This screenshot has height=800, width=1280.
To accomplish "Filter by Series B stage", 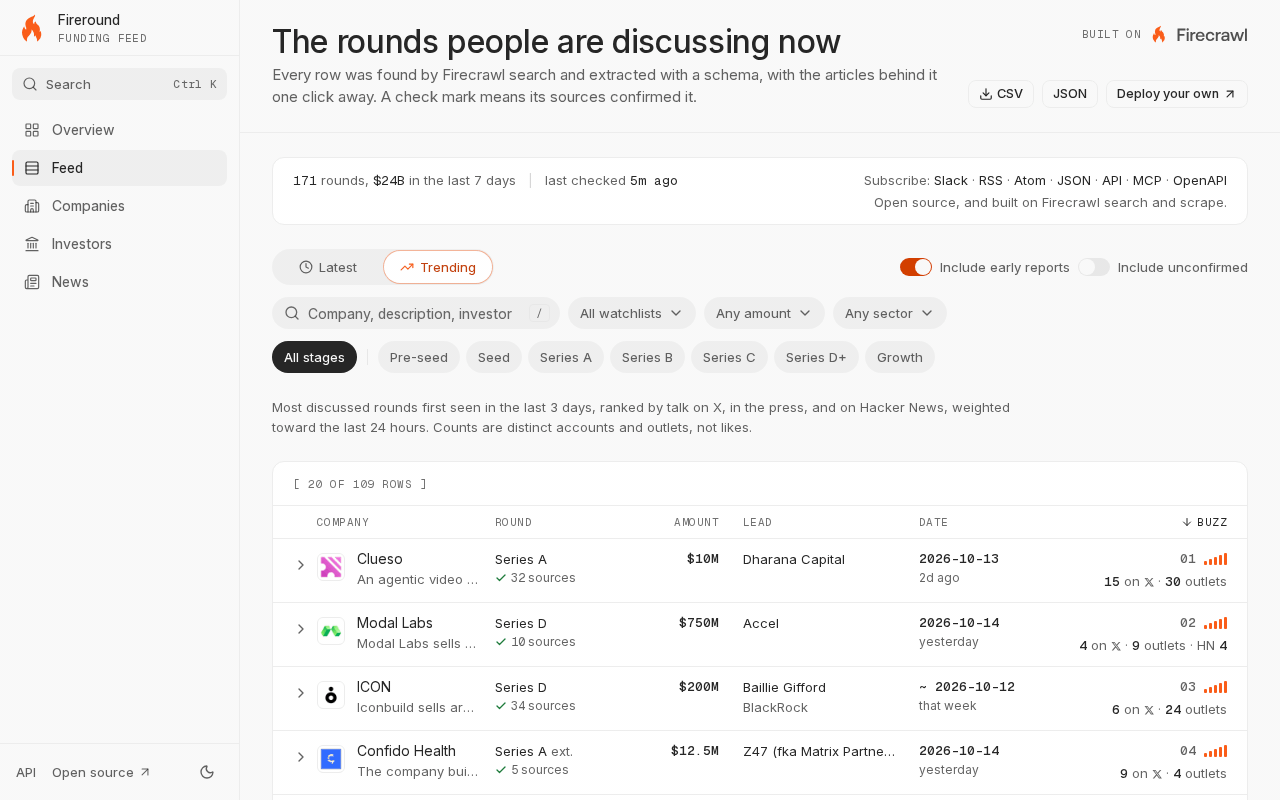I will [647, 357].
